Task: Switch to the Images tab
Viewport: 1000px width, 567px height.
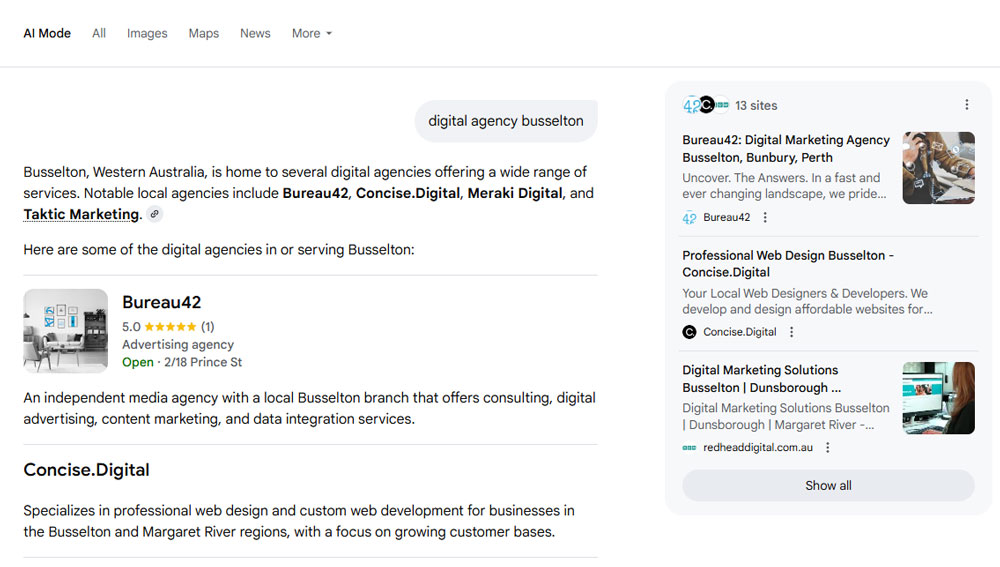Action: pos(147,33)
